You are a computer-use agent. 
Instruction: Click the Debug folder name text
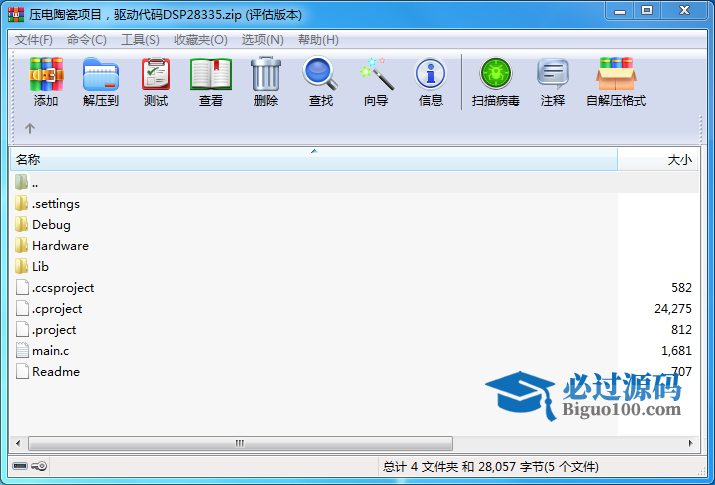[x=51, y=225]
